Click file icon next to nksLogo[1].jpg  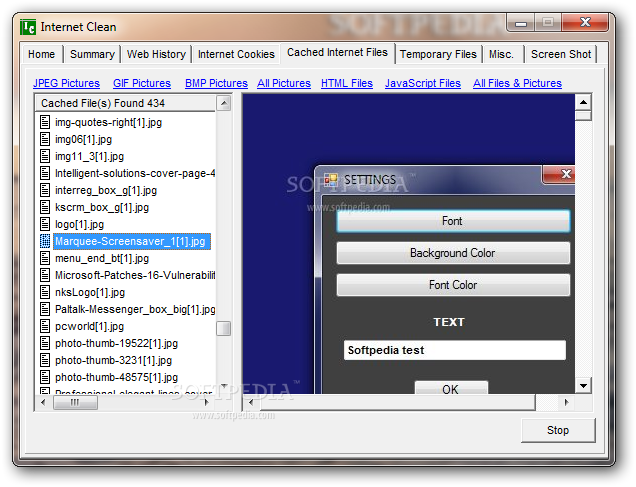coord(45,292)
